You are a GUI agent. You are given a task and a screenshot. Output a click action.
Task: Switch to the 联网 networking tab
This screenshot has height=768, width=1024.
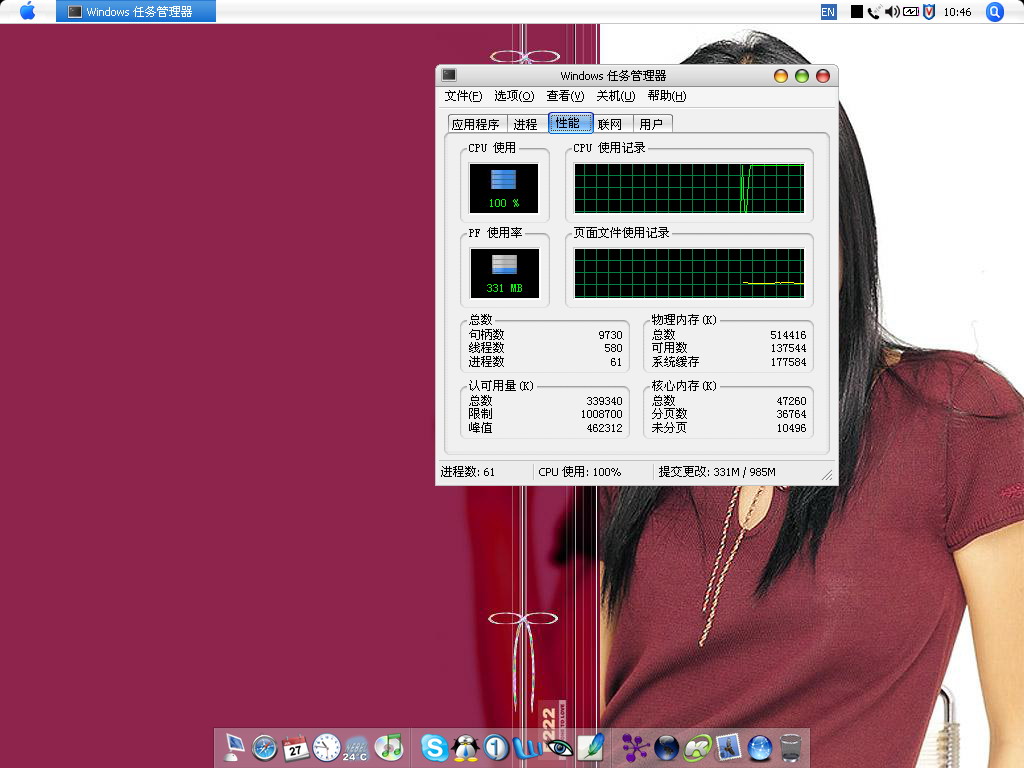[610, 124]
